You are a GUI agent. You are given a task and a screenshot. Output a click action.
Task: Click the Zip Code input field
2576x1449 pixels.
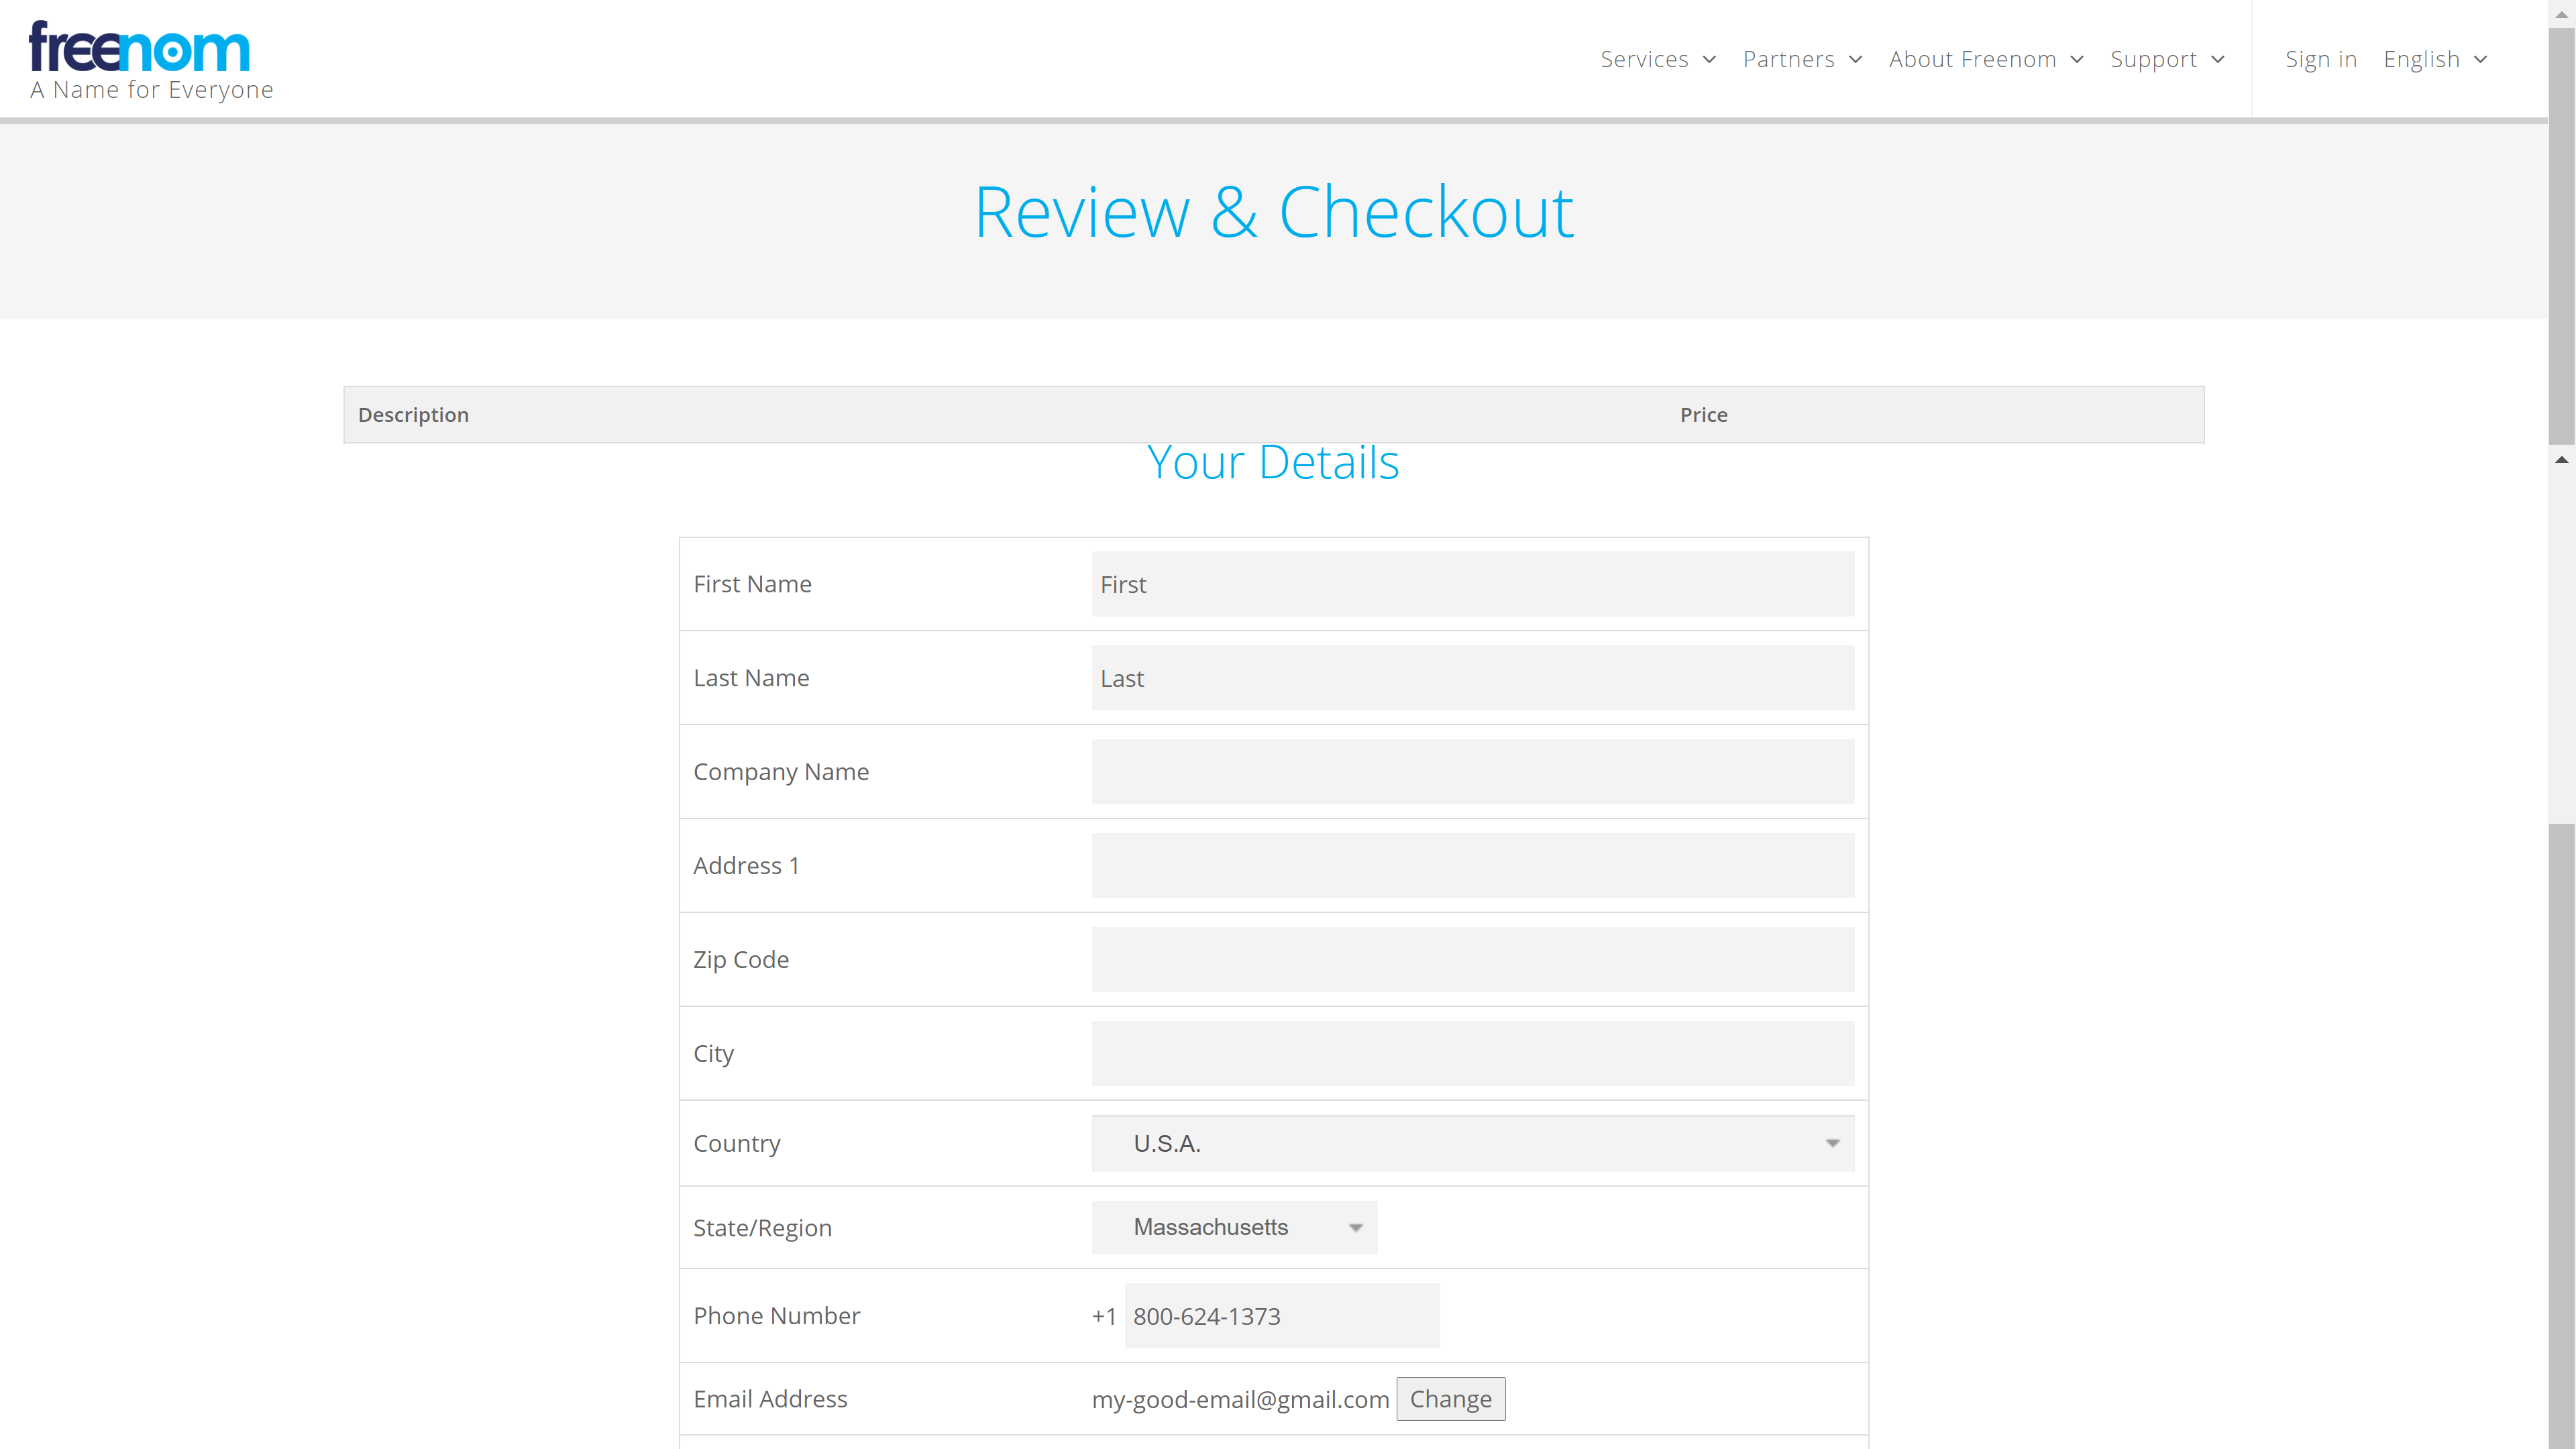coord(1472,960)
